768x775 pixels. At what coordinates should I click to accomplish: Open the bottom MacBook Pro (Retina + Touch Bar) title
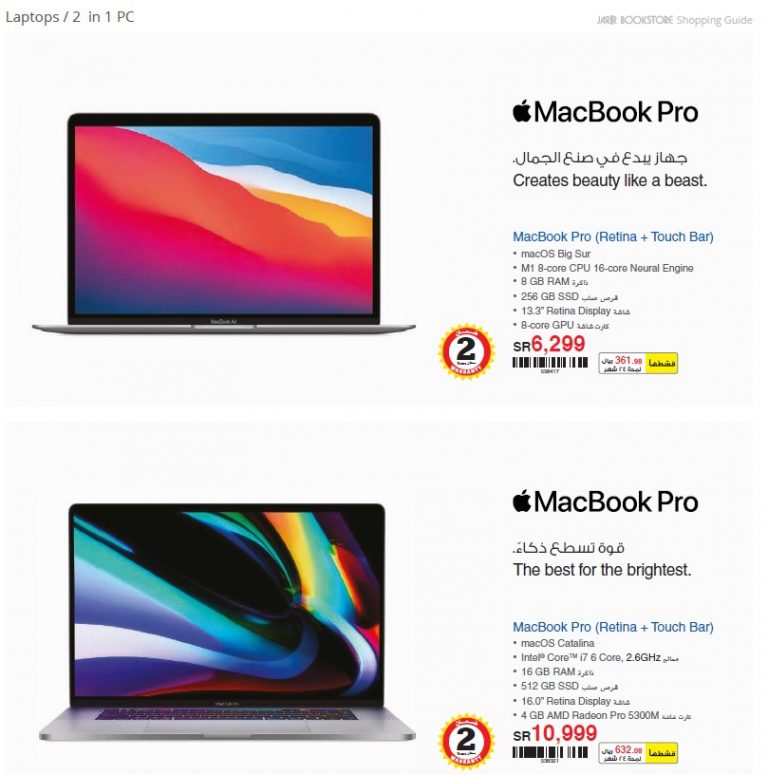tap(613, 627)
